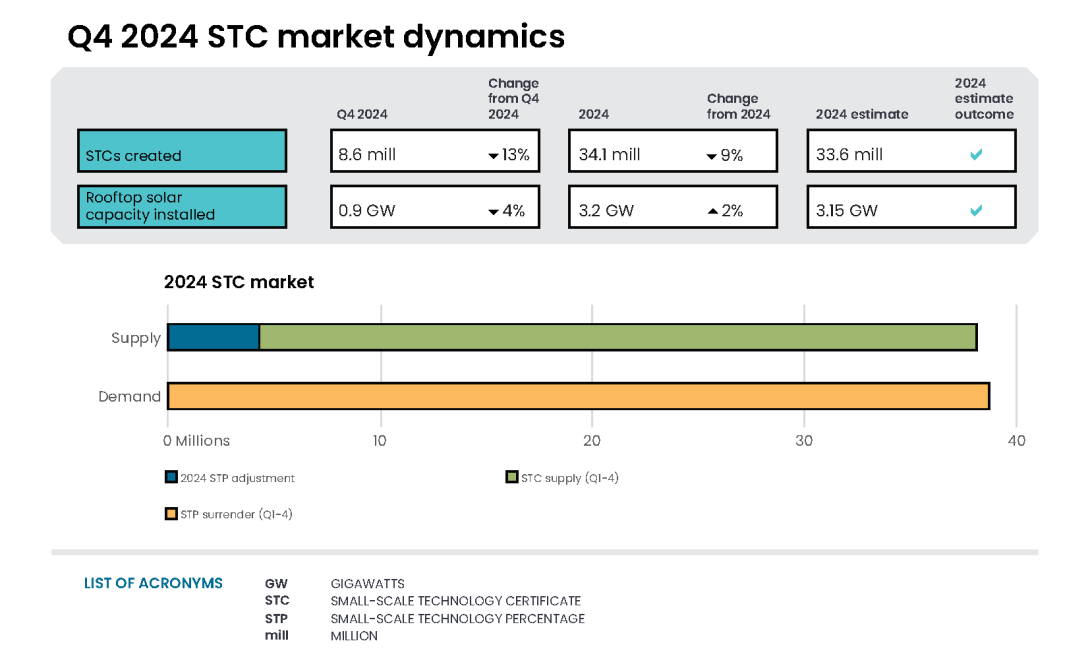
Task: Click the down arrow beside 4% change
Action: coord(493,212)
